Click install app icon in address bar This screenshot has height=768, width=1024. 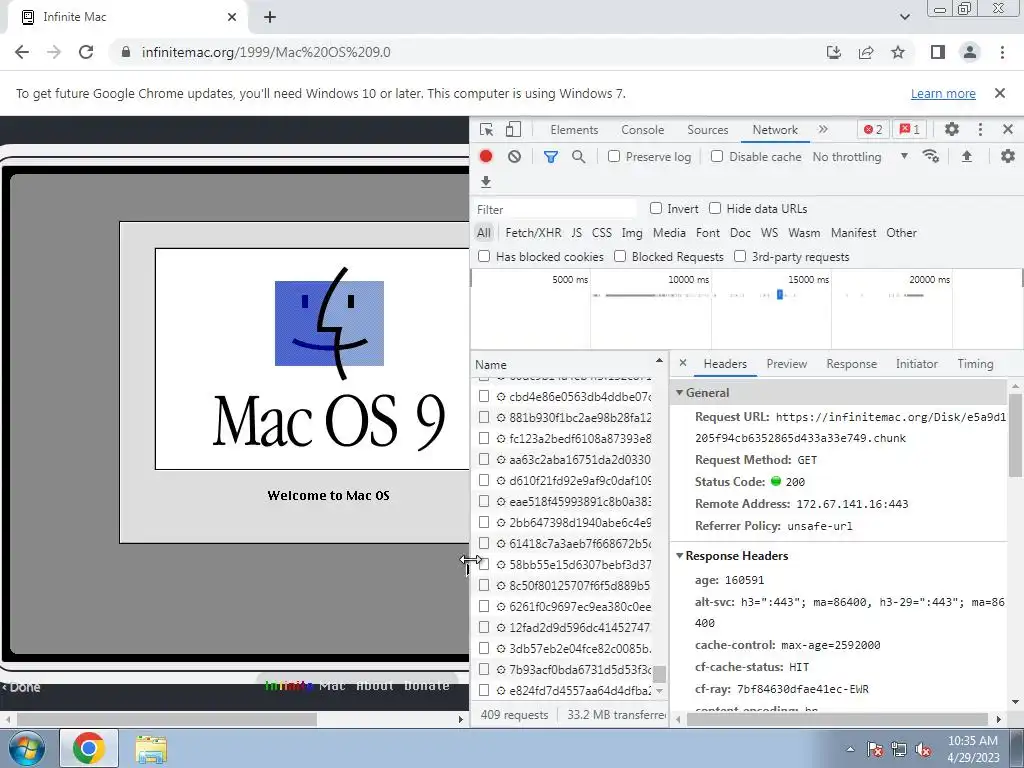click(x=834, y=52)
